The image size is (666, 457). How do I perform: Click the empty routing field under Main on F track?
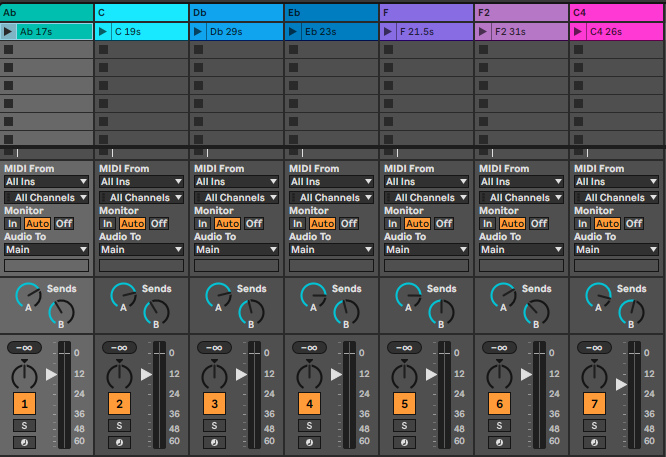point(426,265)
